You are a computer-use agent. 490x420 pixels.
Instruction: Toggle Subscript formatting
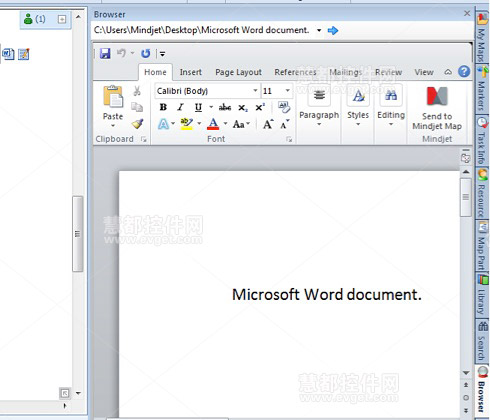tap(243, 108)
